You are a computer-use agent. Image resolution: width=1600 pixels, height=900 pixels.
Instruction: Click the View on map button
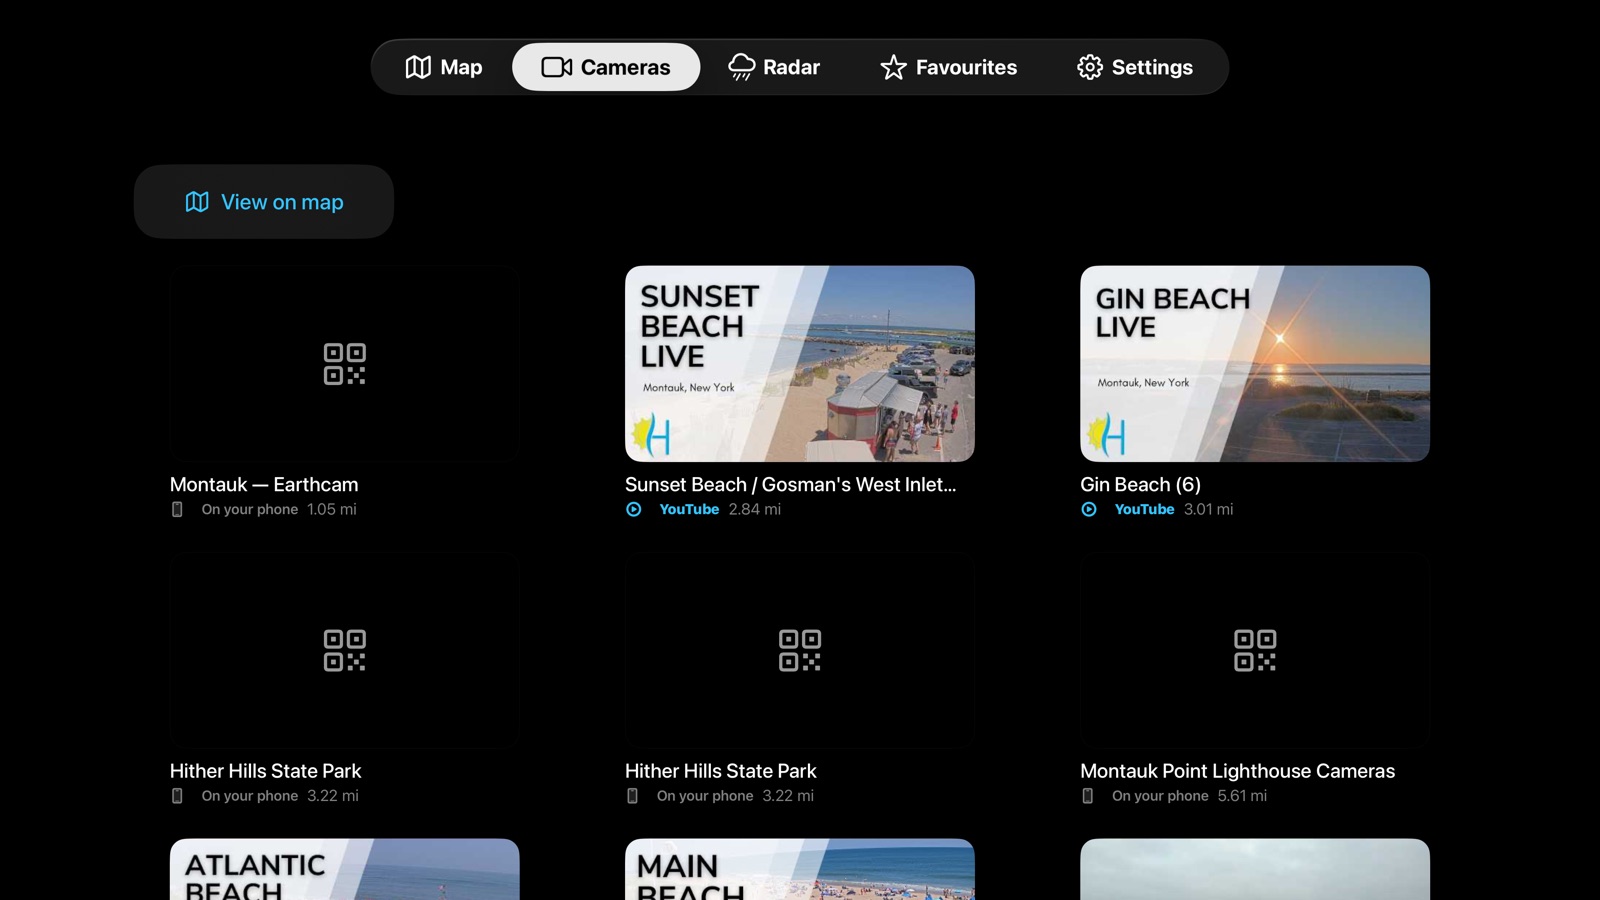[x=264, y=202]
